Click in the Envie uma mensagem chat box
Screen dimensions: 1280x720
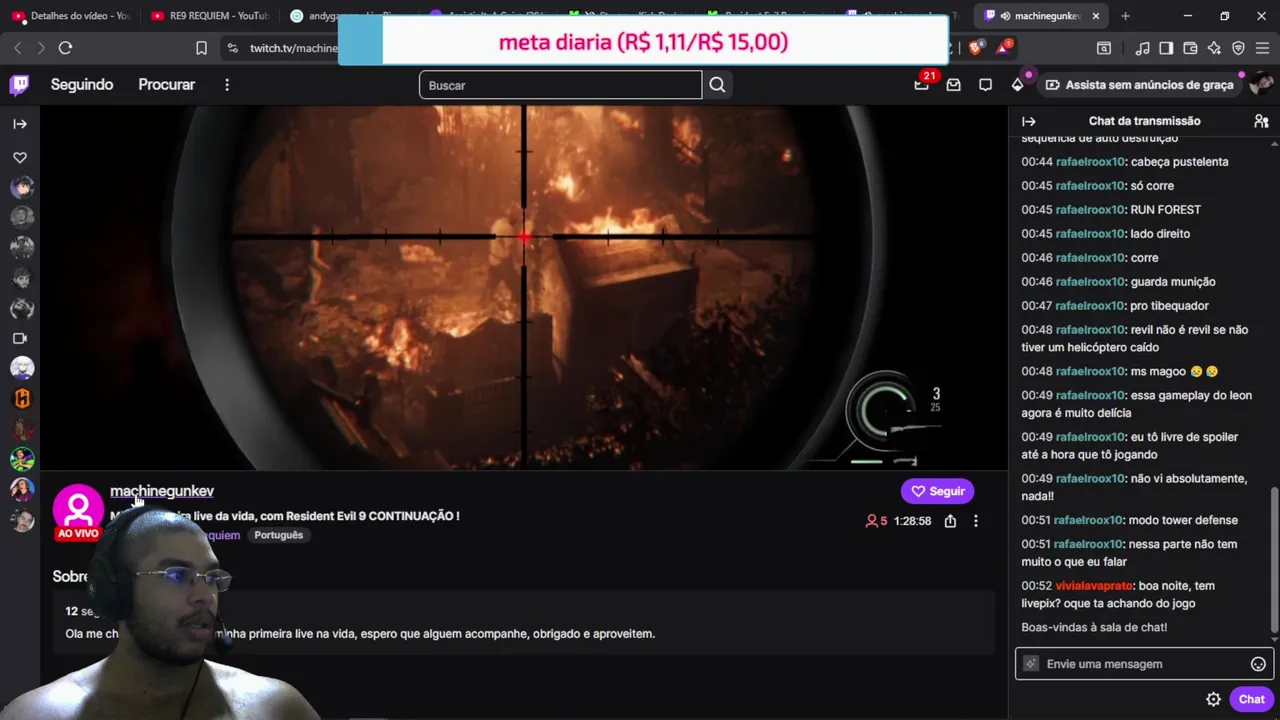pyautogui.click(x=1142, y=664)
